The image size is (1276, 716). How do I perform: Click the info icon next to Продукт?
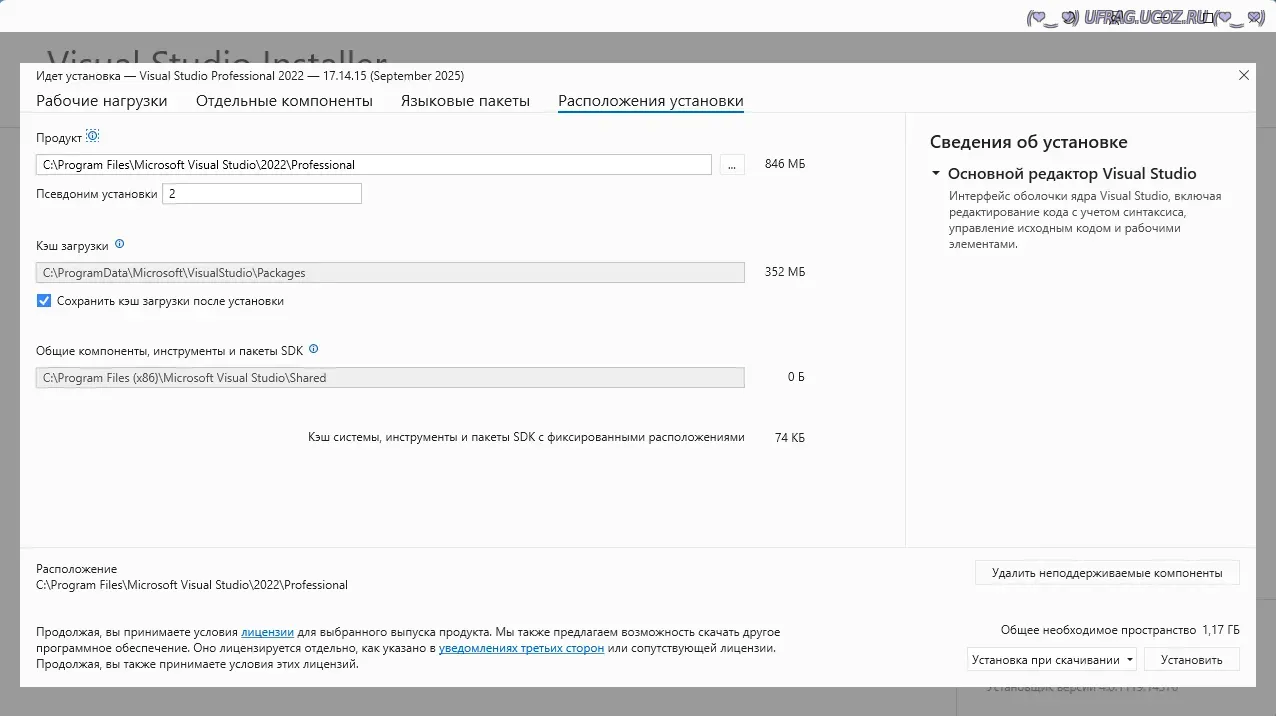(x=93, y=137)
